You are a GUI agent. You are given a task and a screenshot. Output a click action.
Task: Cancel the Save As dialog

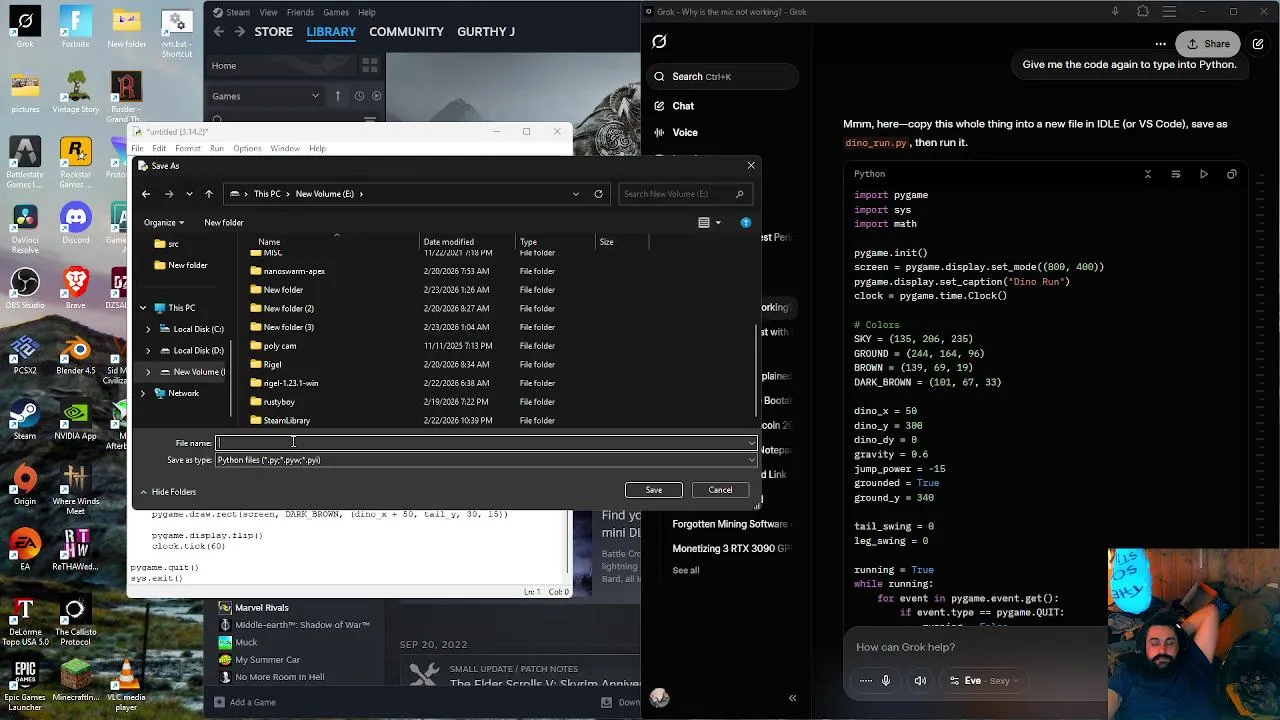tap(720, 490)
